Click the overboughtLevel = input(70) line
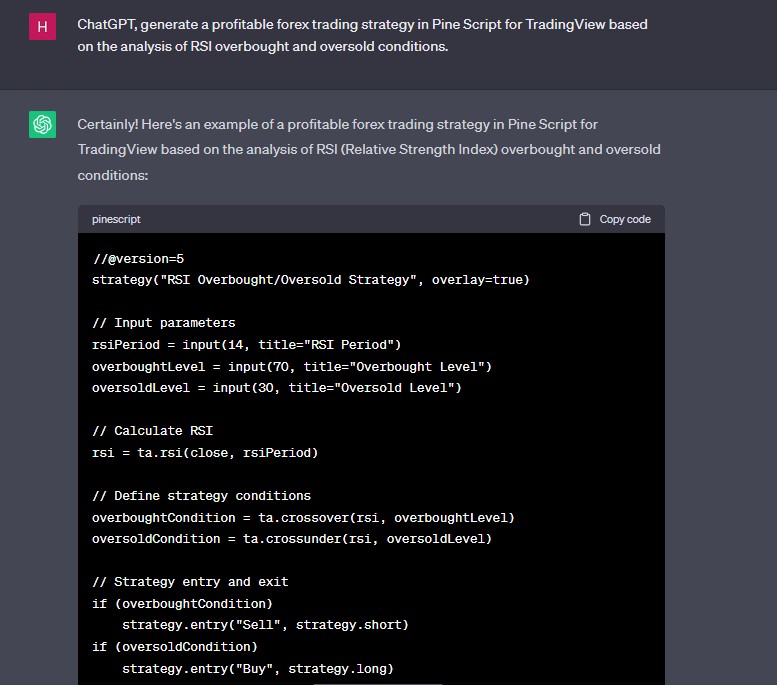 (x=292, y=367)
